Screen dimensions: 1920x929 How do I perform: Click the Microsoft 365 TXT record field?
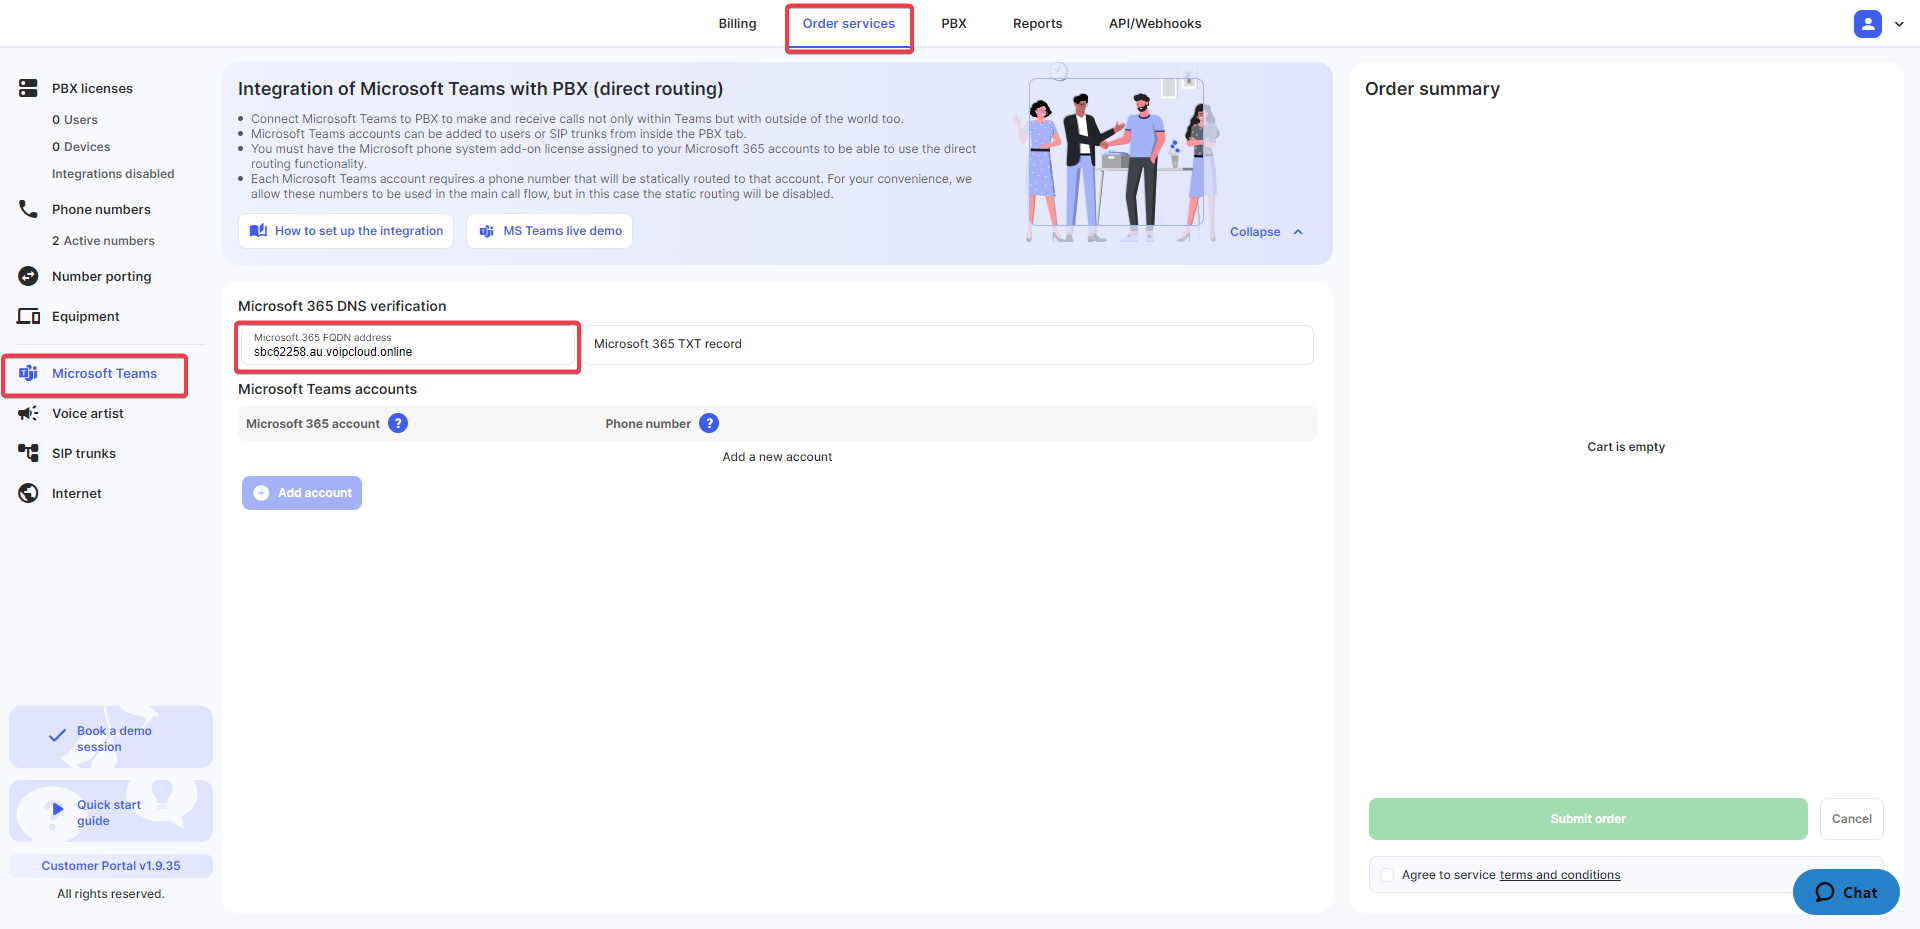click(x=948, y=344)
